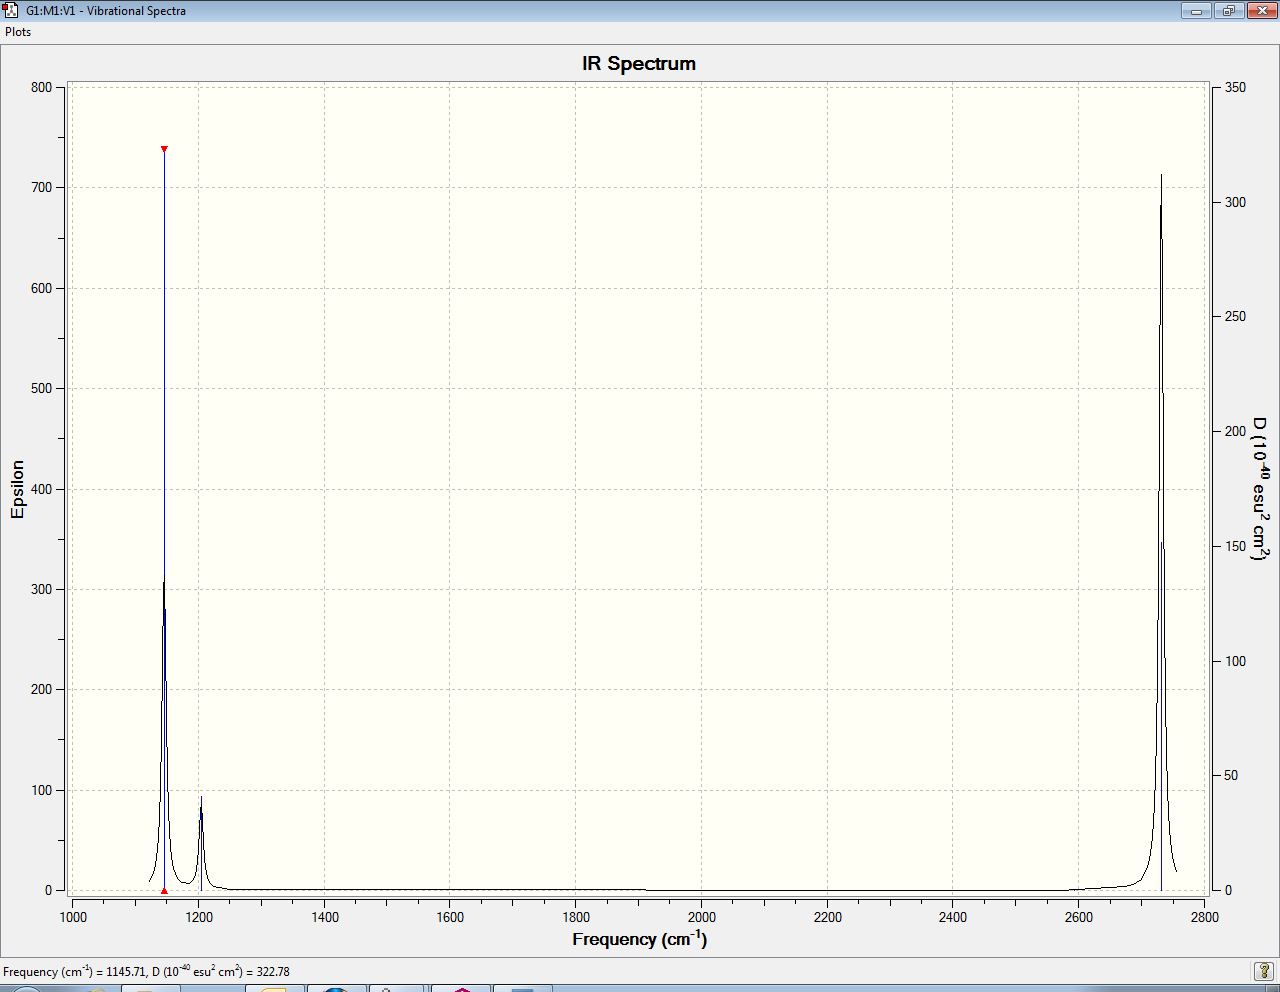Viewport: 1280px width, 992px height.
Task: Click the "Epsilon" axis label
Action: [17, 489]
